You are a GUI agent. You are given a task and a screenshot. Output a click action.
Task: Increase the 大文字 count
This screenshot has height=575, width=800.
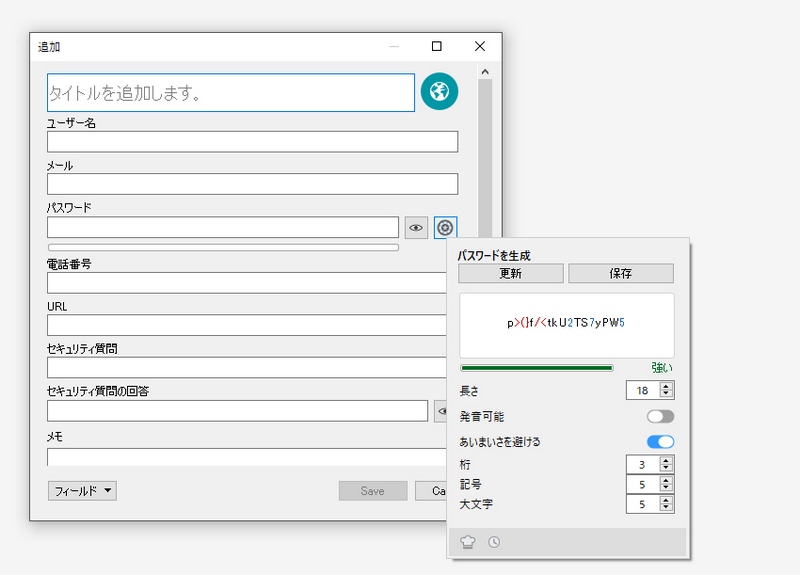pos(666,501)
